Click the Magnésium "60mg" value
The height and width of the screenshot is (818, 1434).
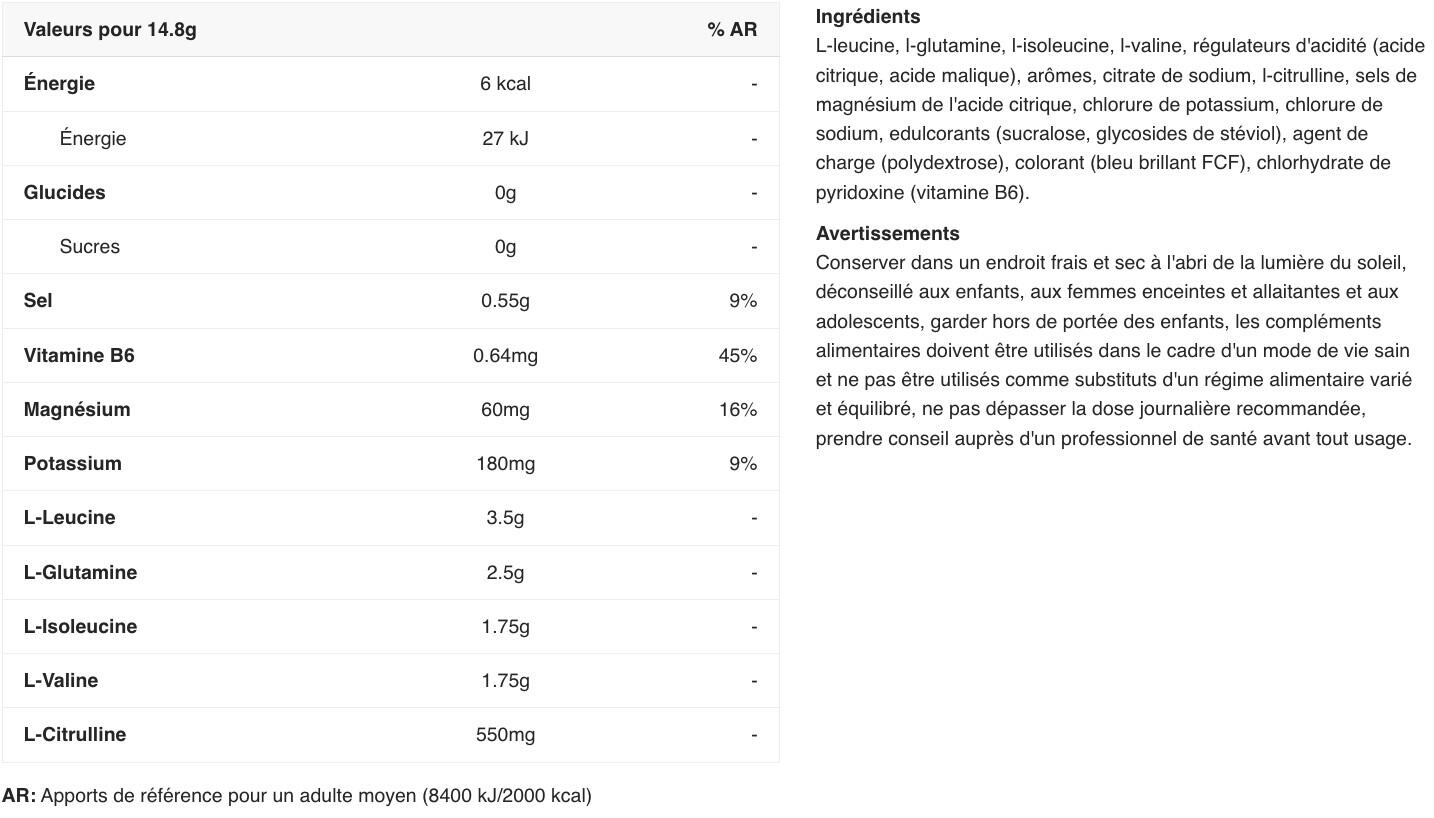pyautogui.click(x=505, y=410)
